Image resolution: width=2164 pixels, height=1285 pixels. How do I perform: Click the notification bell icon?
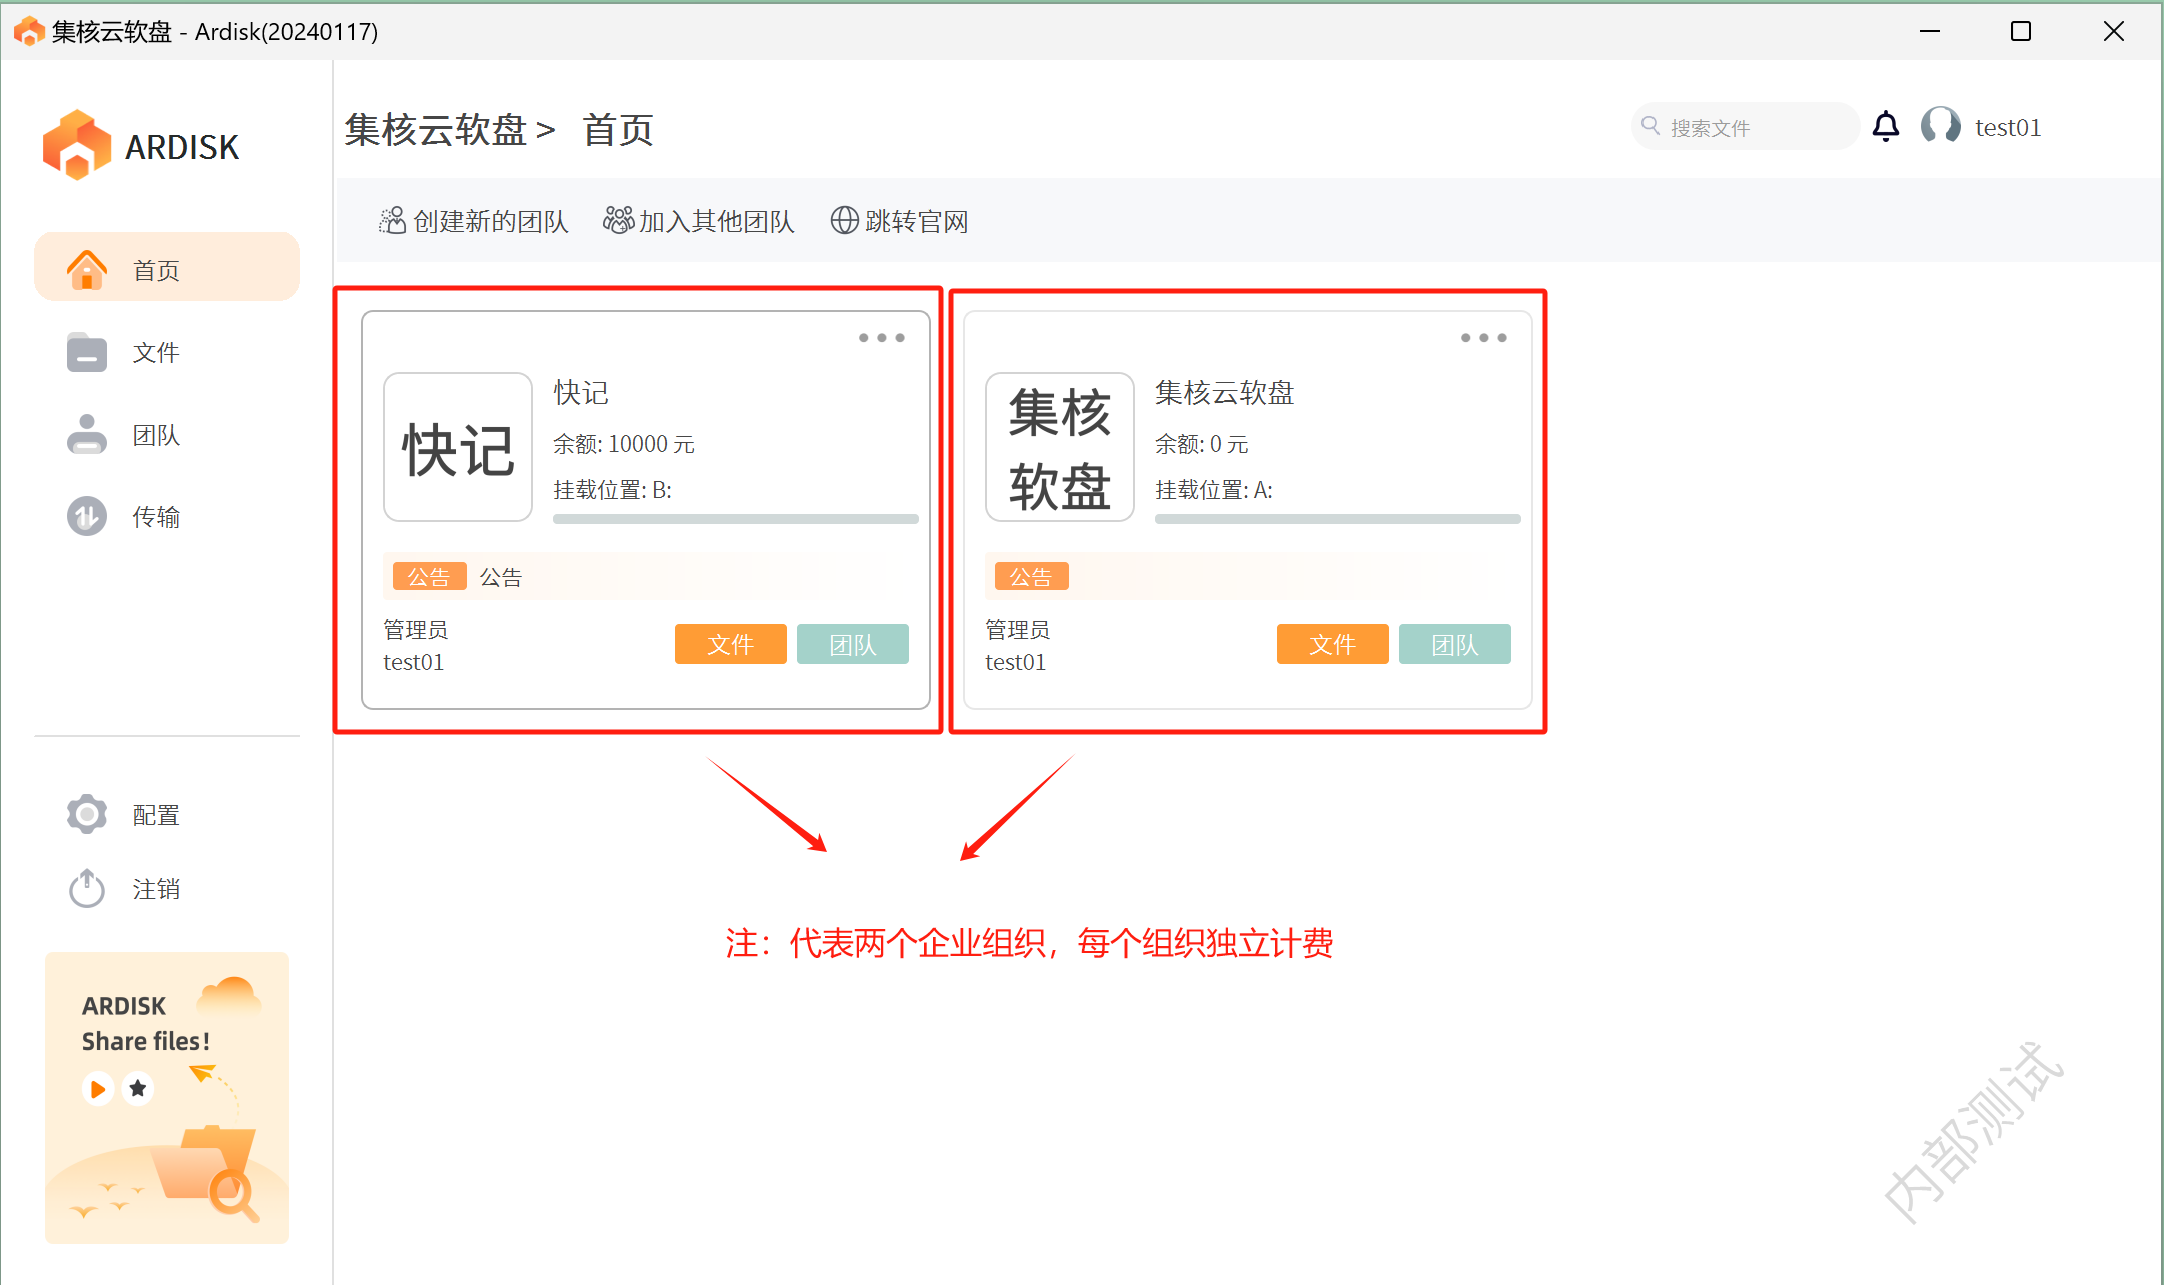click(x=1885, y=127)
